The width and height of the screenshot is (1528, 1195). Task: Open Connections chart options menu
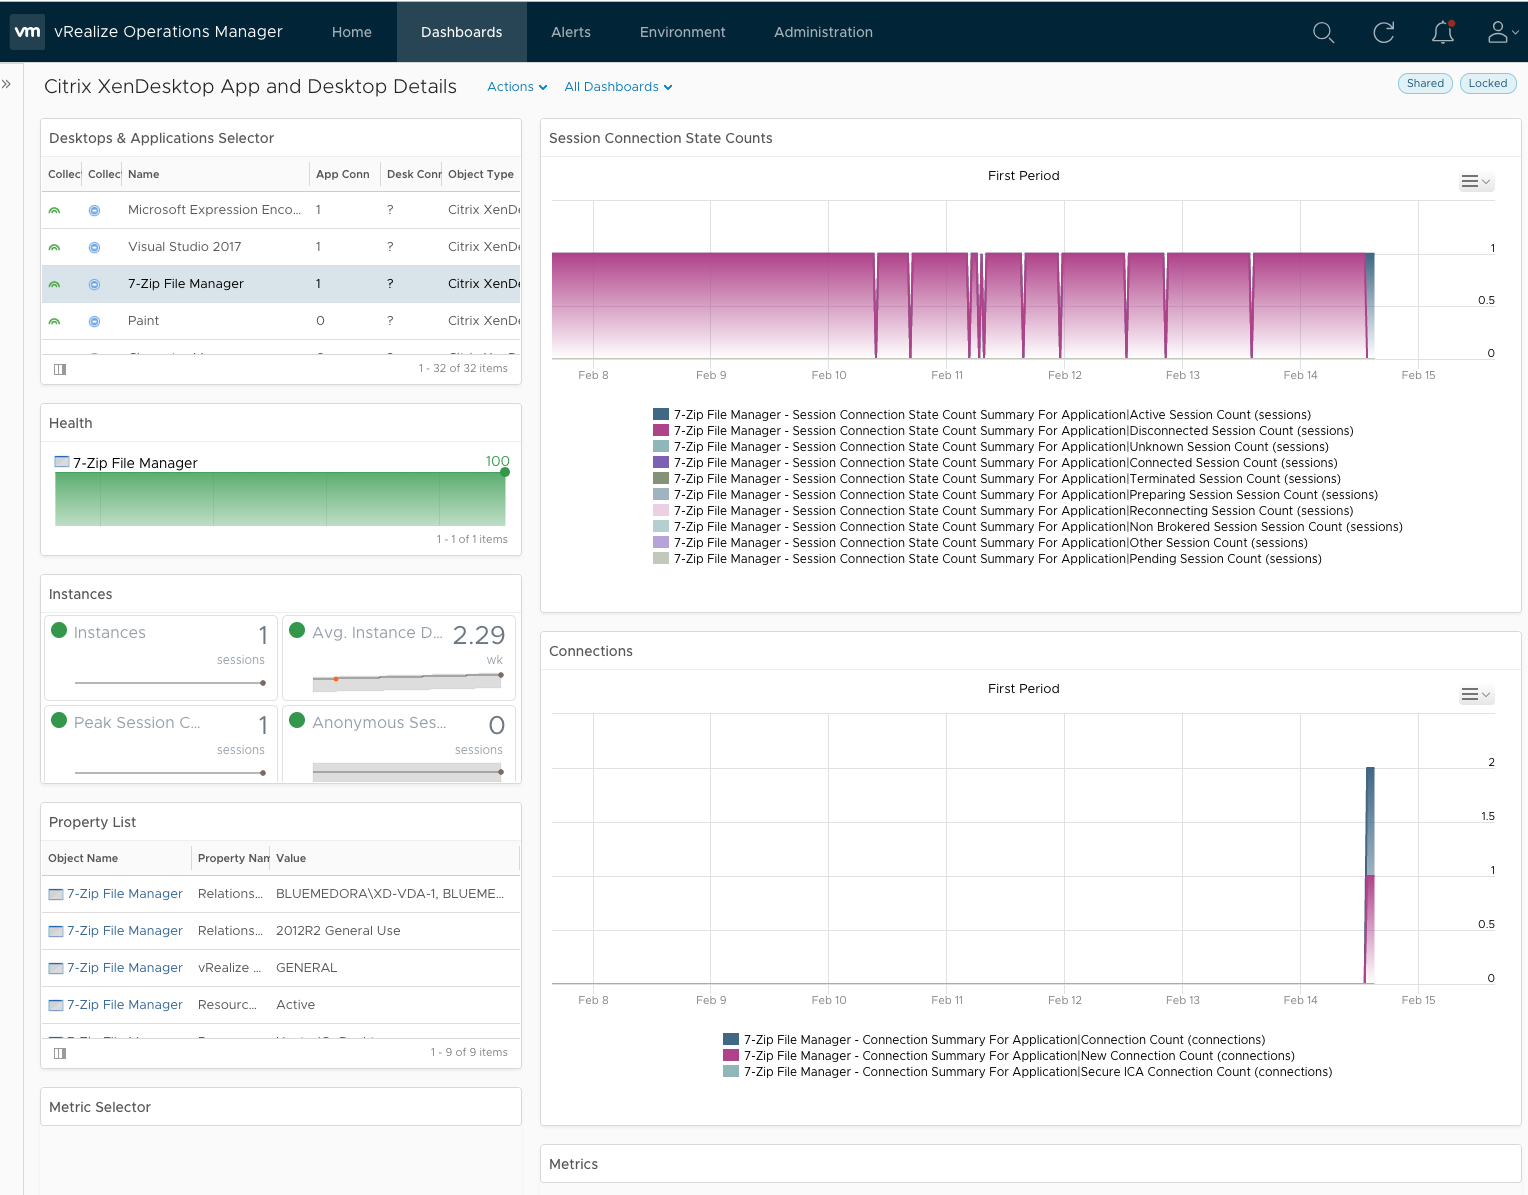tap(1476, 695)
